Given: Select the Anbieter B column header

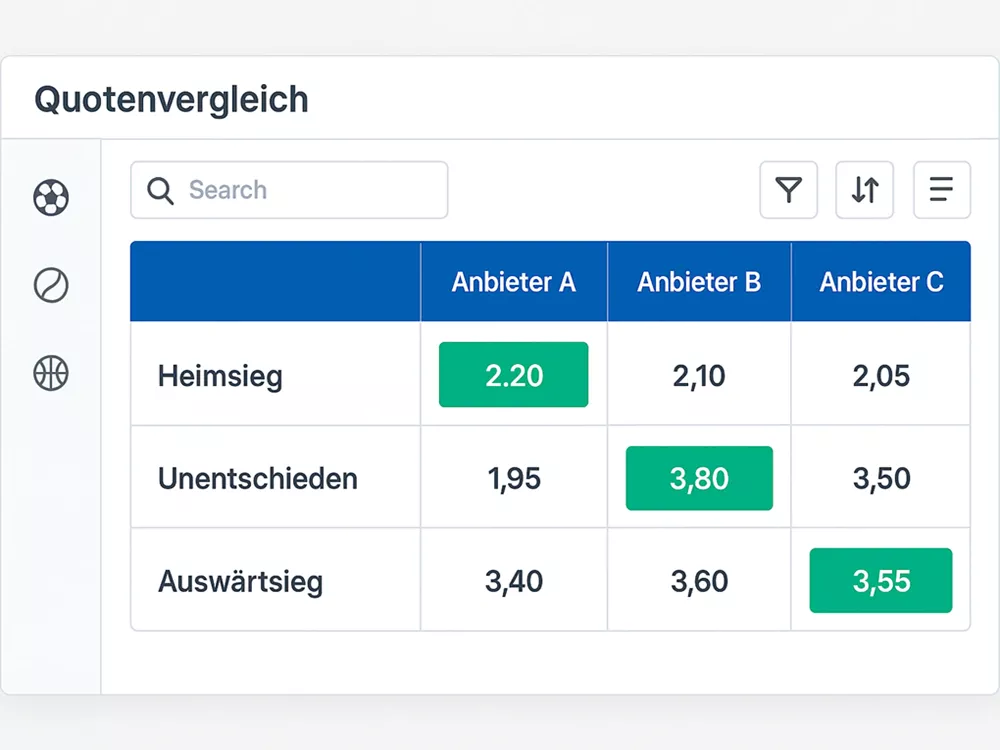Looking at the screenshot, I should pyautogui.click(x=699, y=281).
